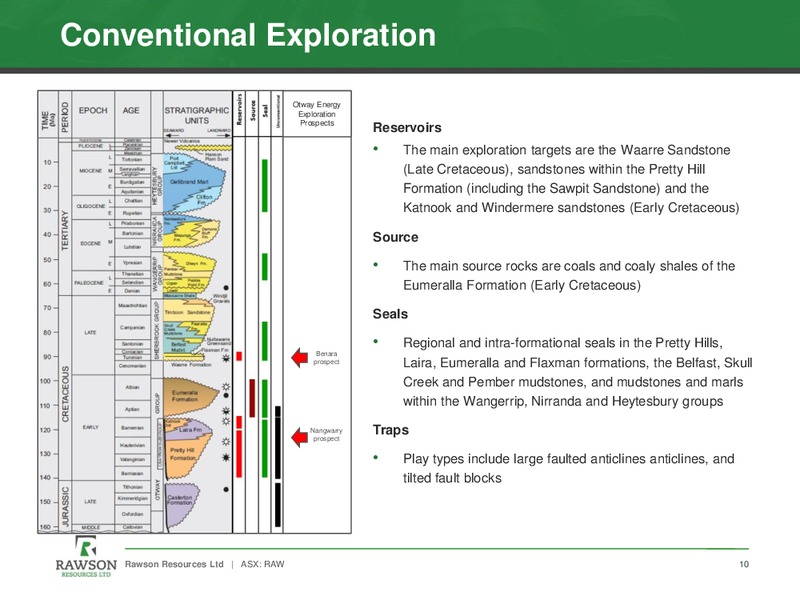Click the EOCENE epoch cell
The height and width of the screenshot is (600, 800).
point(90,244)
